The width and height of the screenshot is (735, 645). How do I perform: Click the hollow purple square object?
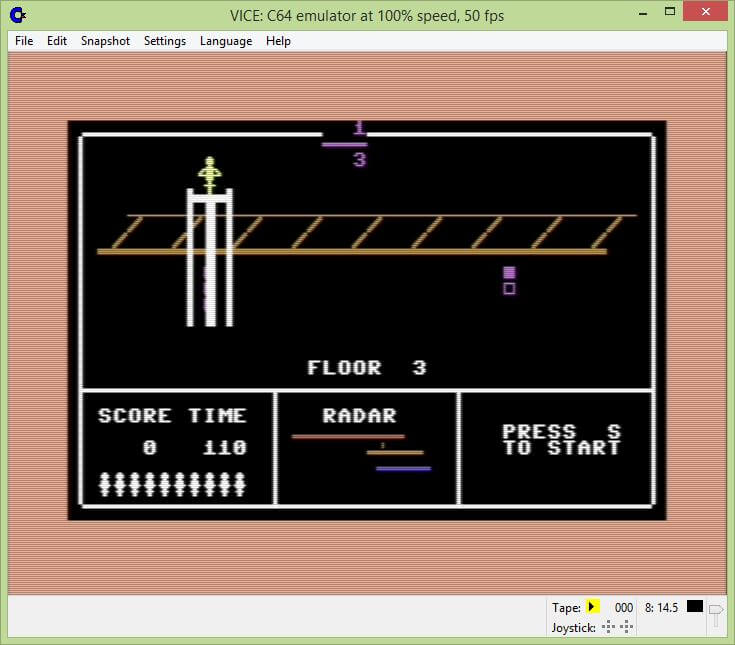(x=509, y=288)
